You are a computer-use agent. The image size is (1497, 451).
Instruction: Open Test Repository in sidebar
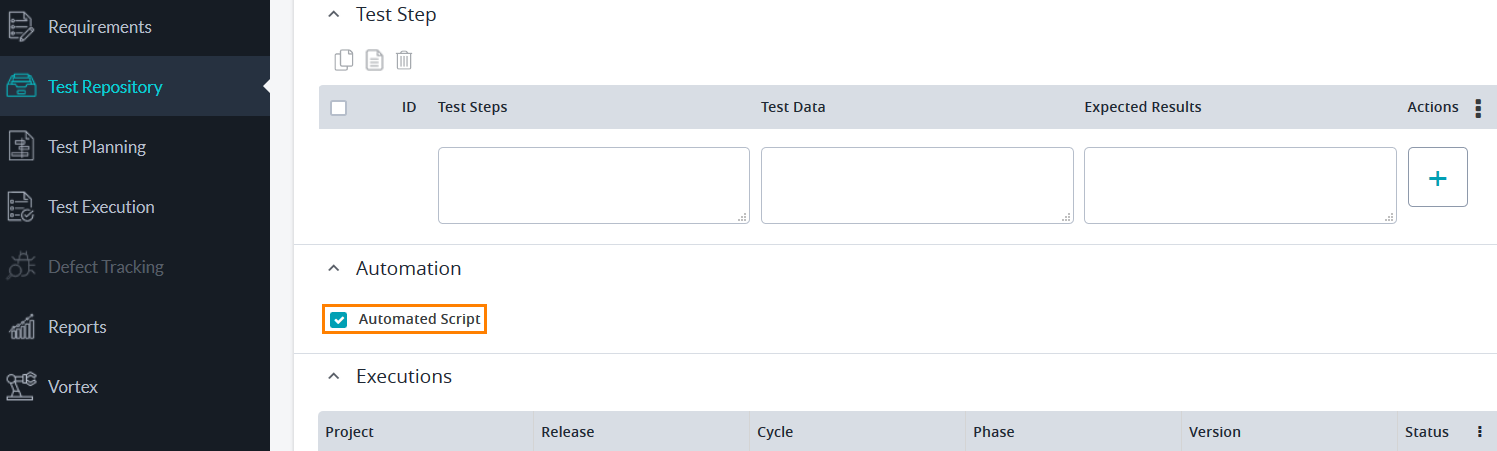point(105,87)
